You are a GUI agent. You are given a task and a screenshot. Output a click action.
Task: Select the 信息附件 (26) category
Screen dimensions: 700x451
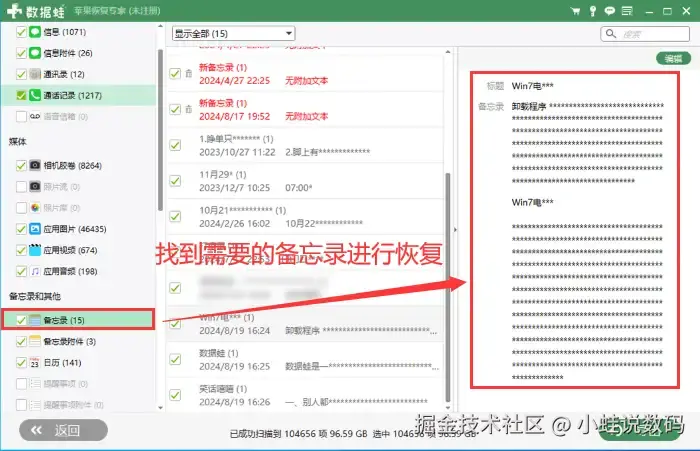click(79, 53)
